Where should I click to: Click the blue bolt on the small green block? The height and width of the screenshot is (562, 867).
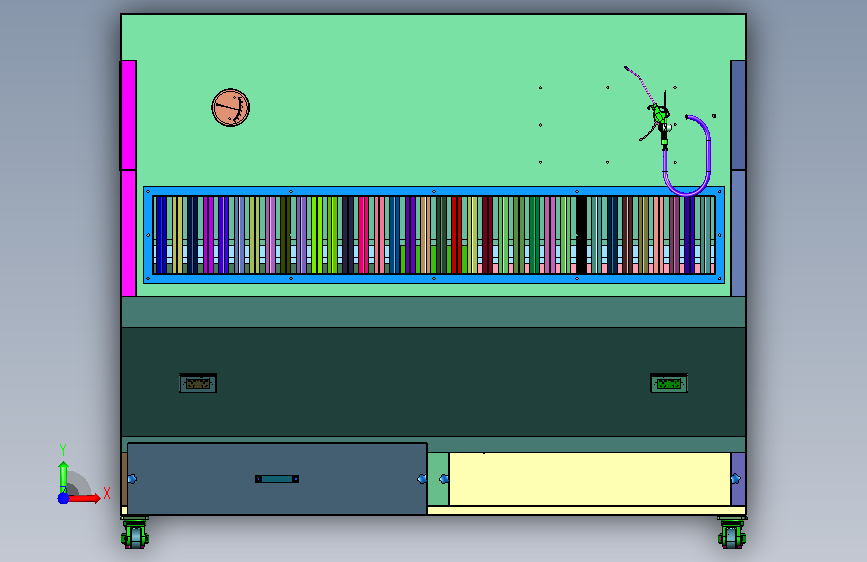(443, 479)
